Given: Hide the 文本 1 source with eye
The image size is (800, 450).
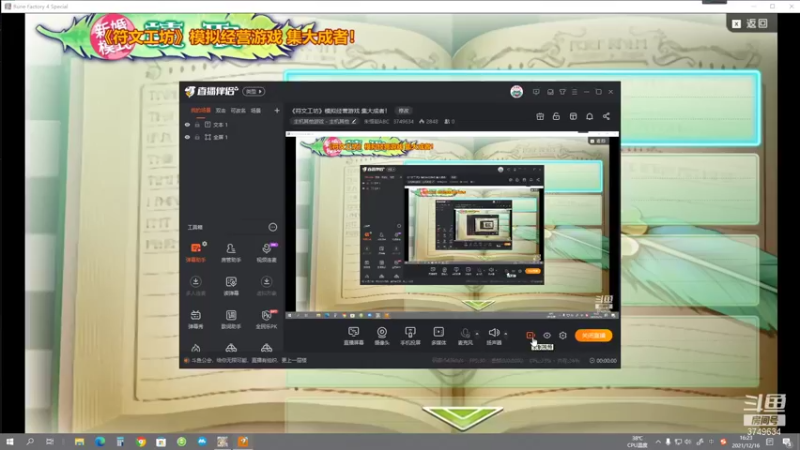Looking at the screenshot, I should pos(187,124).
